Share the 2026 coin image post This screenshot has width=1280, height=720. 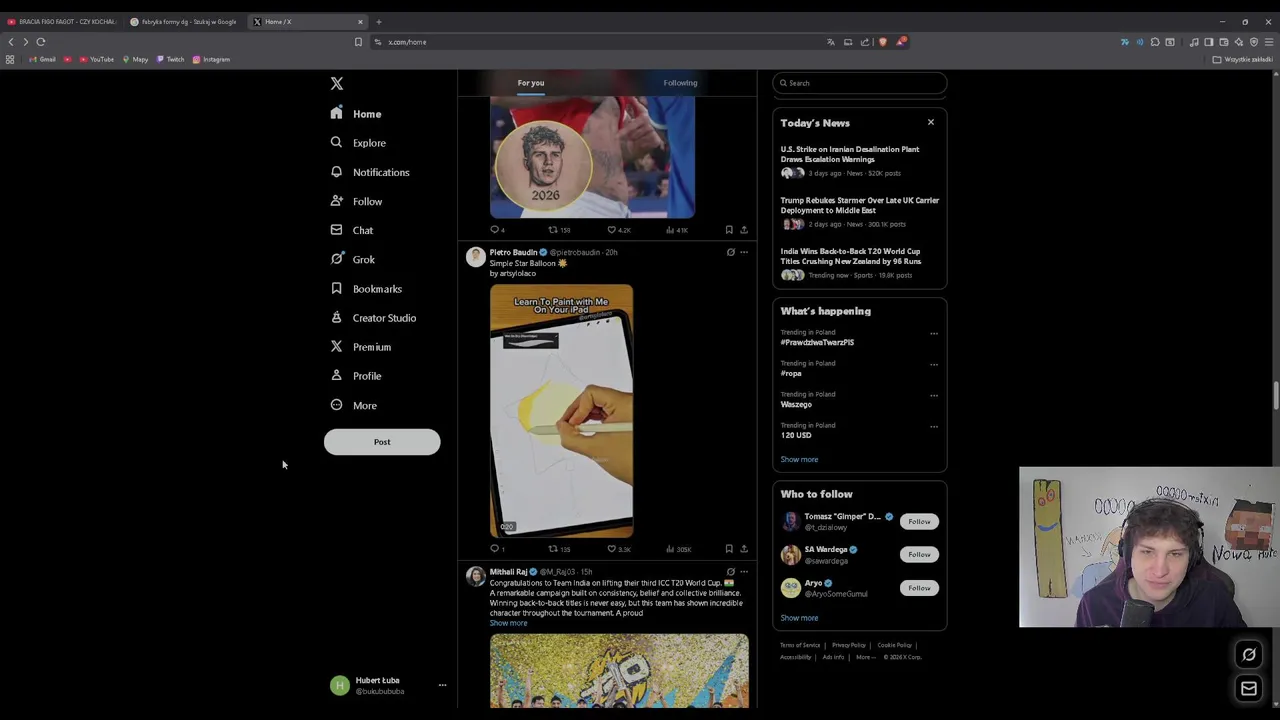(x=744, y=230)
